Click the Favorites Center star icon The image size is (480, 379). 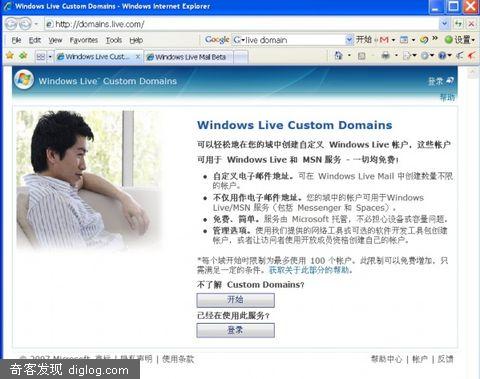click(x=10, y=56)
